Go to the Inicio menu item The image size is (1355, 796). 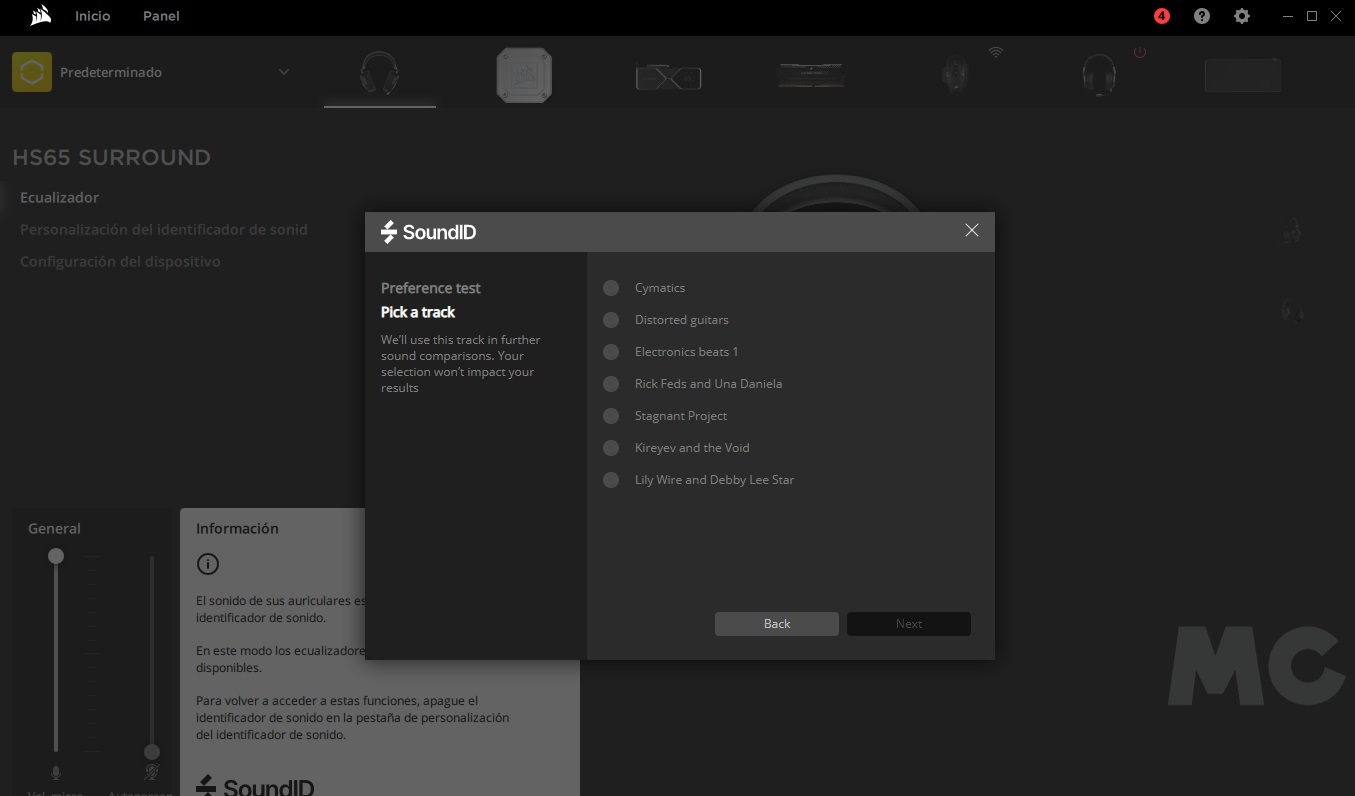[x=93, y=16]
